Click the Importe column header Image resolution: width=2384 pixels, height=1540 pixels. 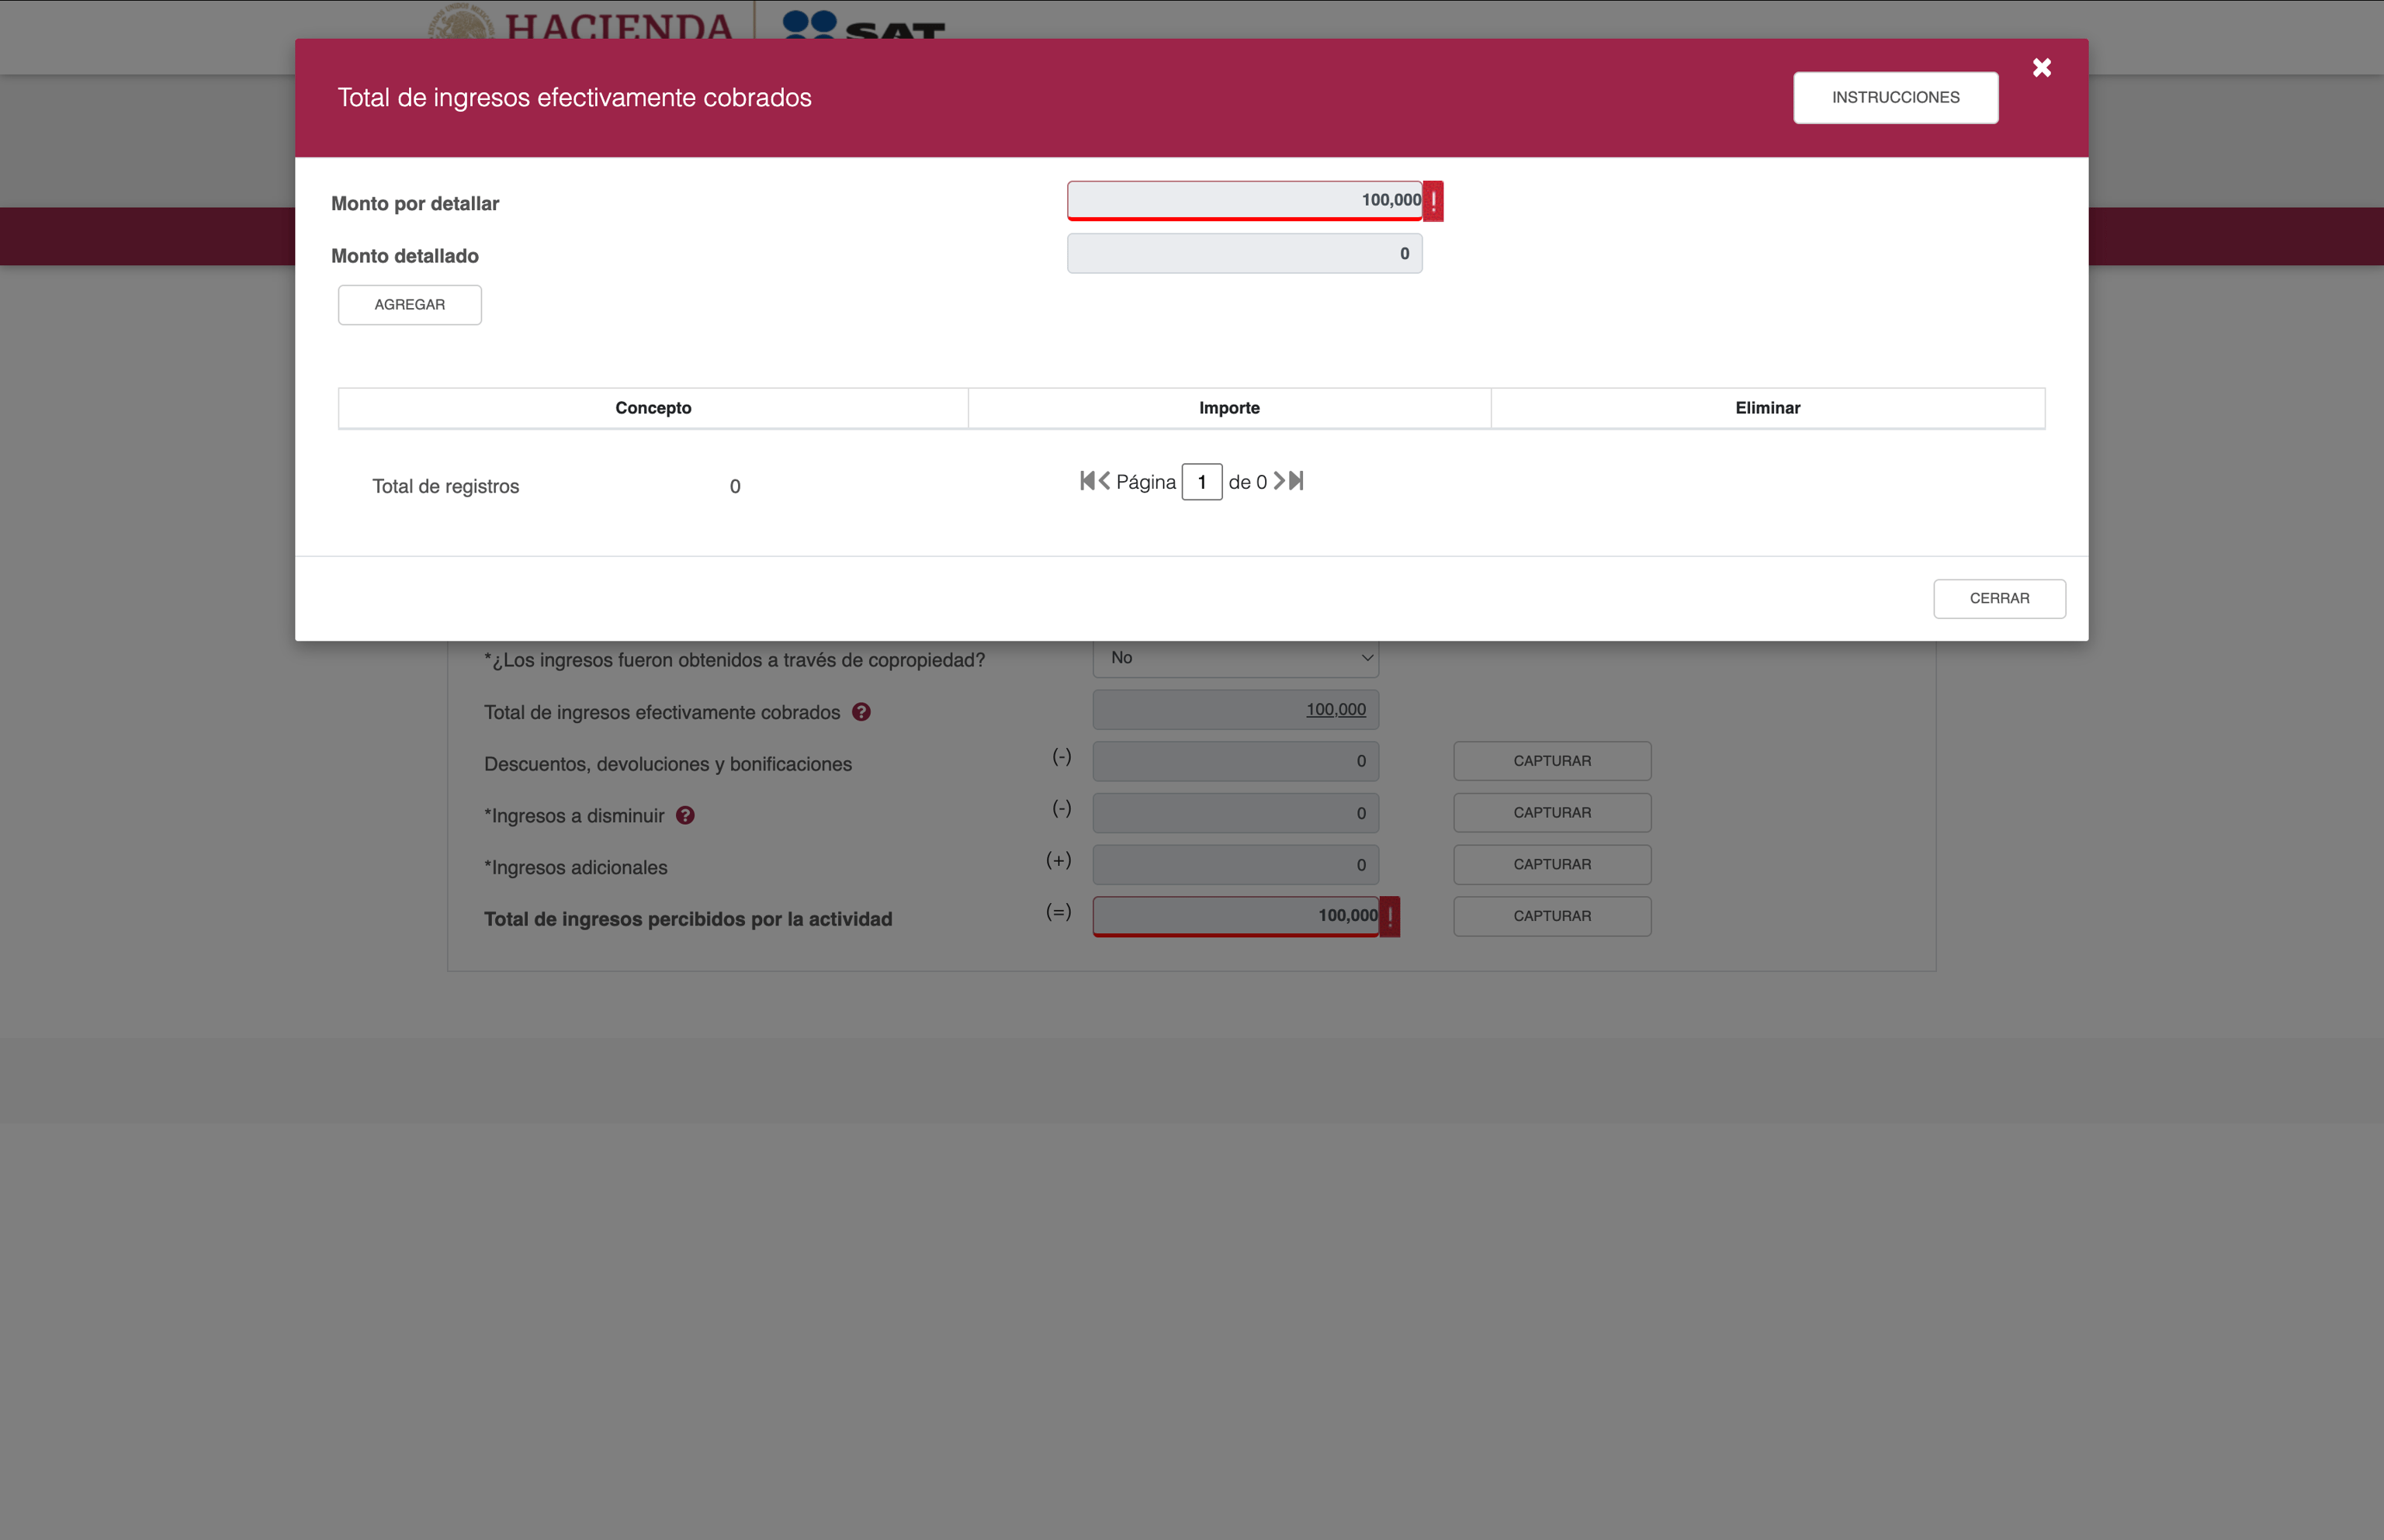pyautogui.click(x=1229, y=408)
